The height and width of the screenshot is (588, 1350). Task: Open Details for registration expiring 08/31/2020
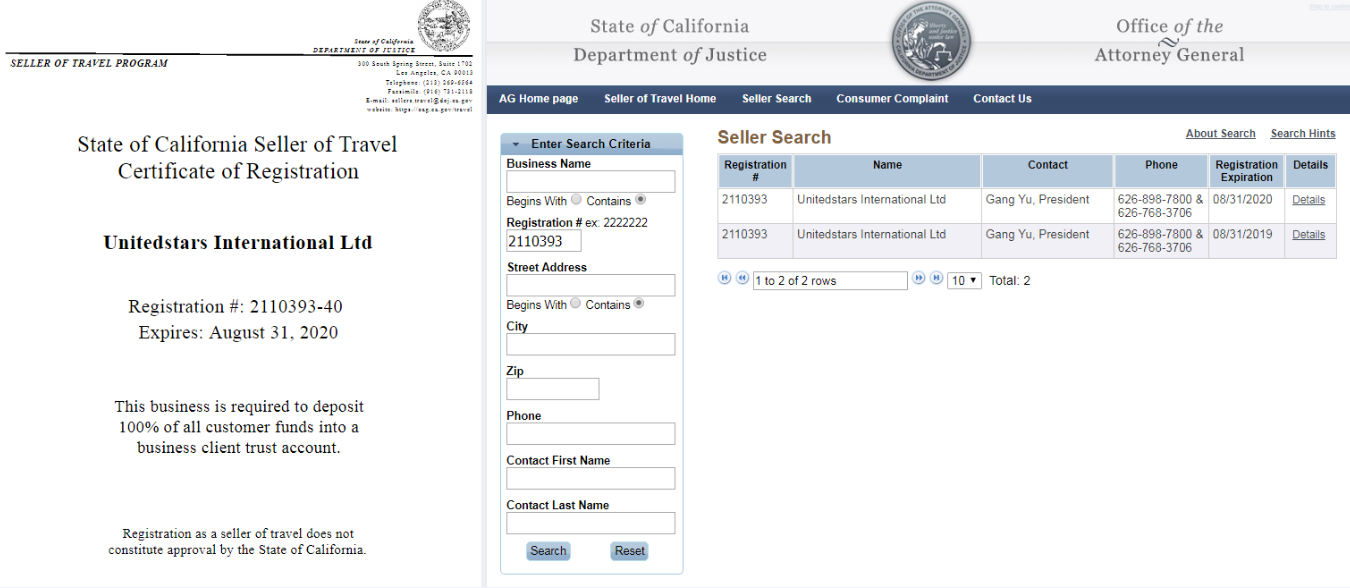(x=1308, y=200)
